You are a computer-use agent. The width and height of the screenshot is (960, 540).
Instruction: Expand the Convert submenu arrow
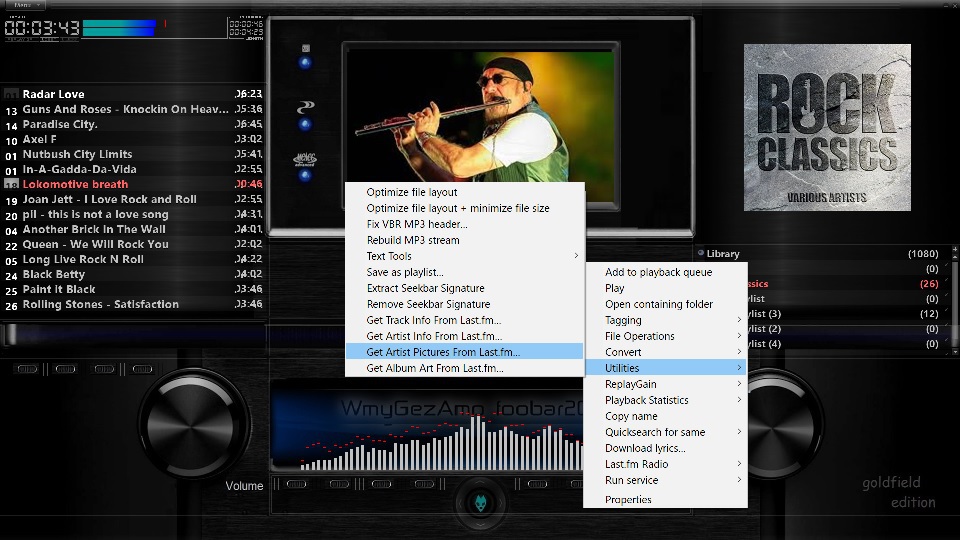pyautogui.click(x=739, y=351)
